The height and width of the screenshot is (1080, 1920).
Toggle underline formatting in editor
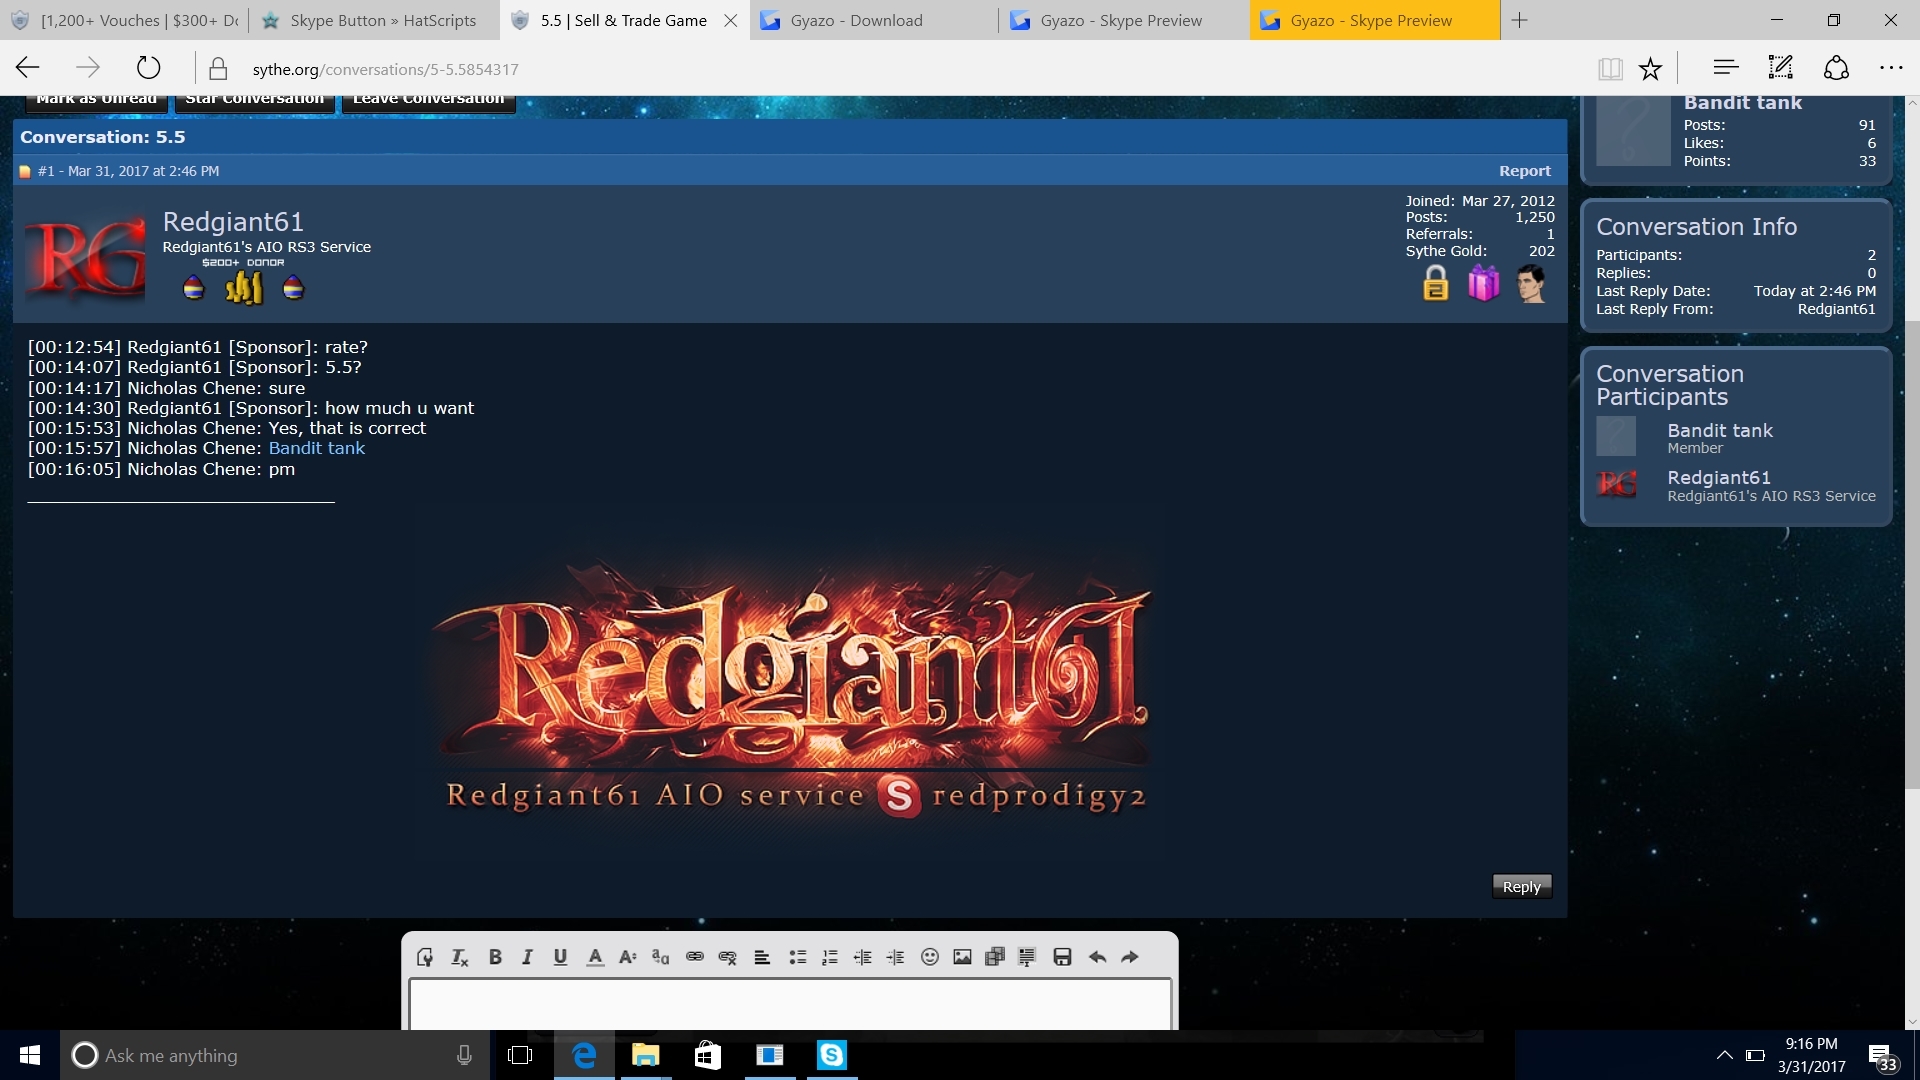[560, 957]
